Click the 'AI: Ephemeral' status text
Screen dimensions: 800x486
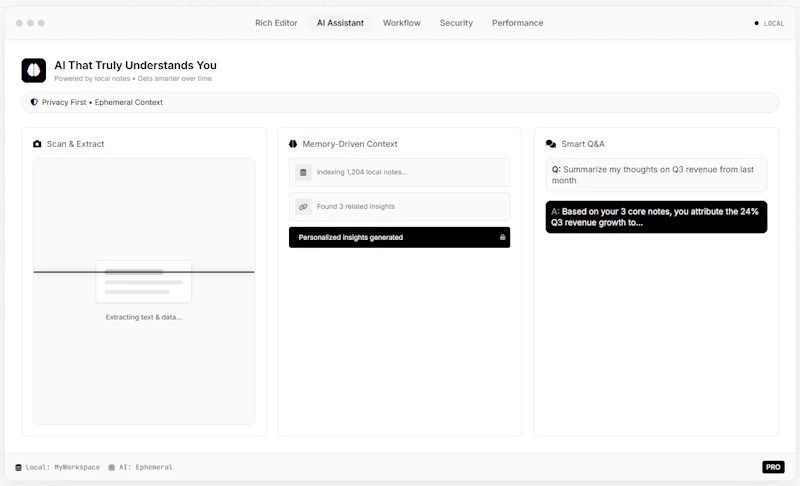click(x=146, y=467)
